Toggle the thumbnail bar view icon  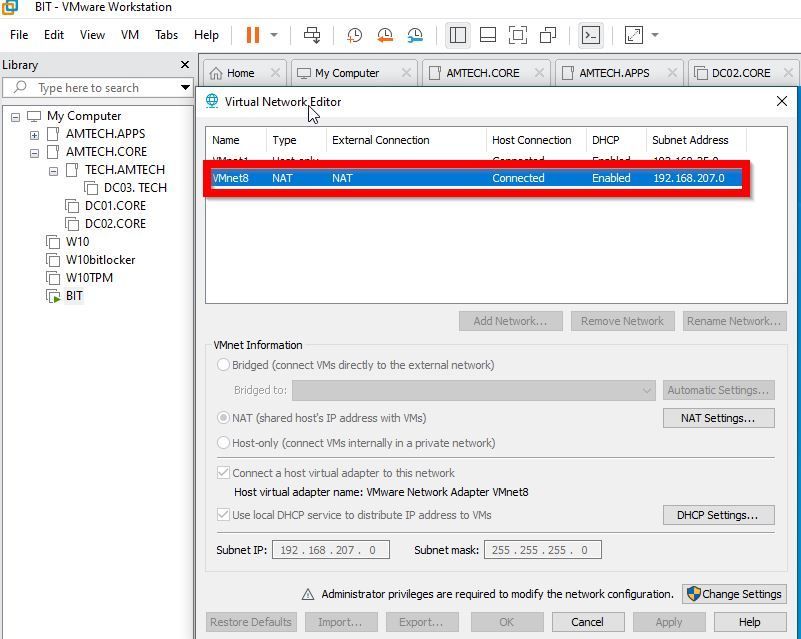(x=488, y=35)
